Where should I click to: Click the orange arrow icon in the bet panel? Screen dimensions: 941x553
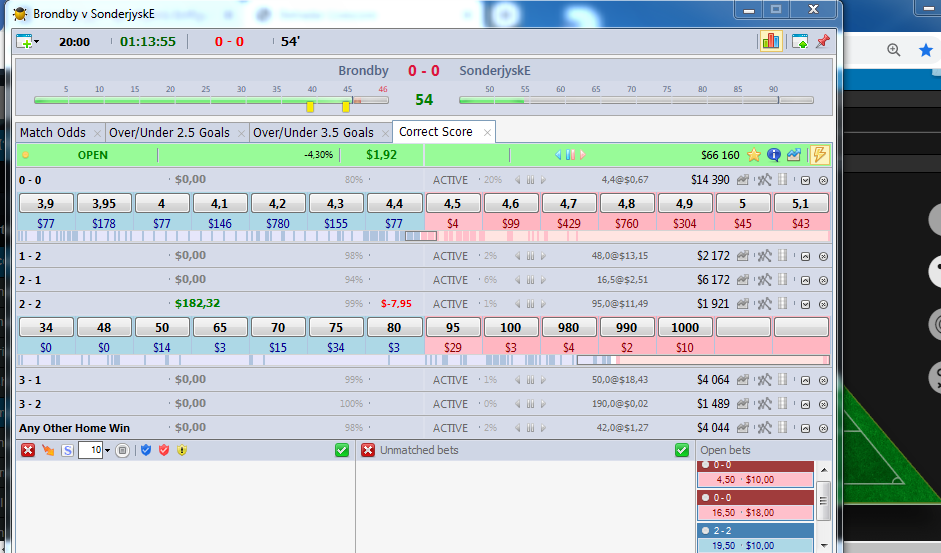pos(48,450)
